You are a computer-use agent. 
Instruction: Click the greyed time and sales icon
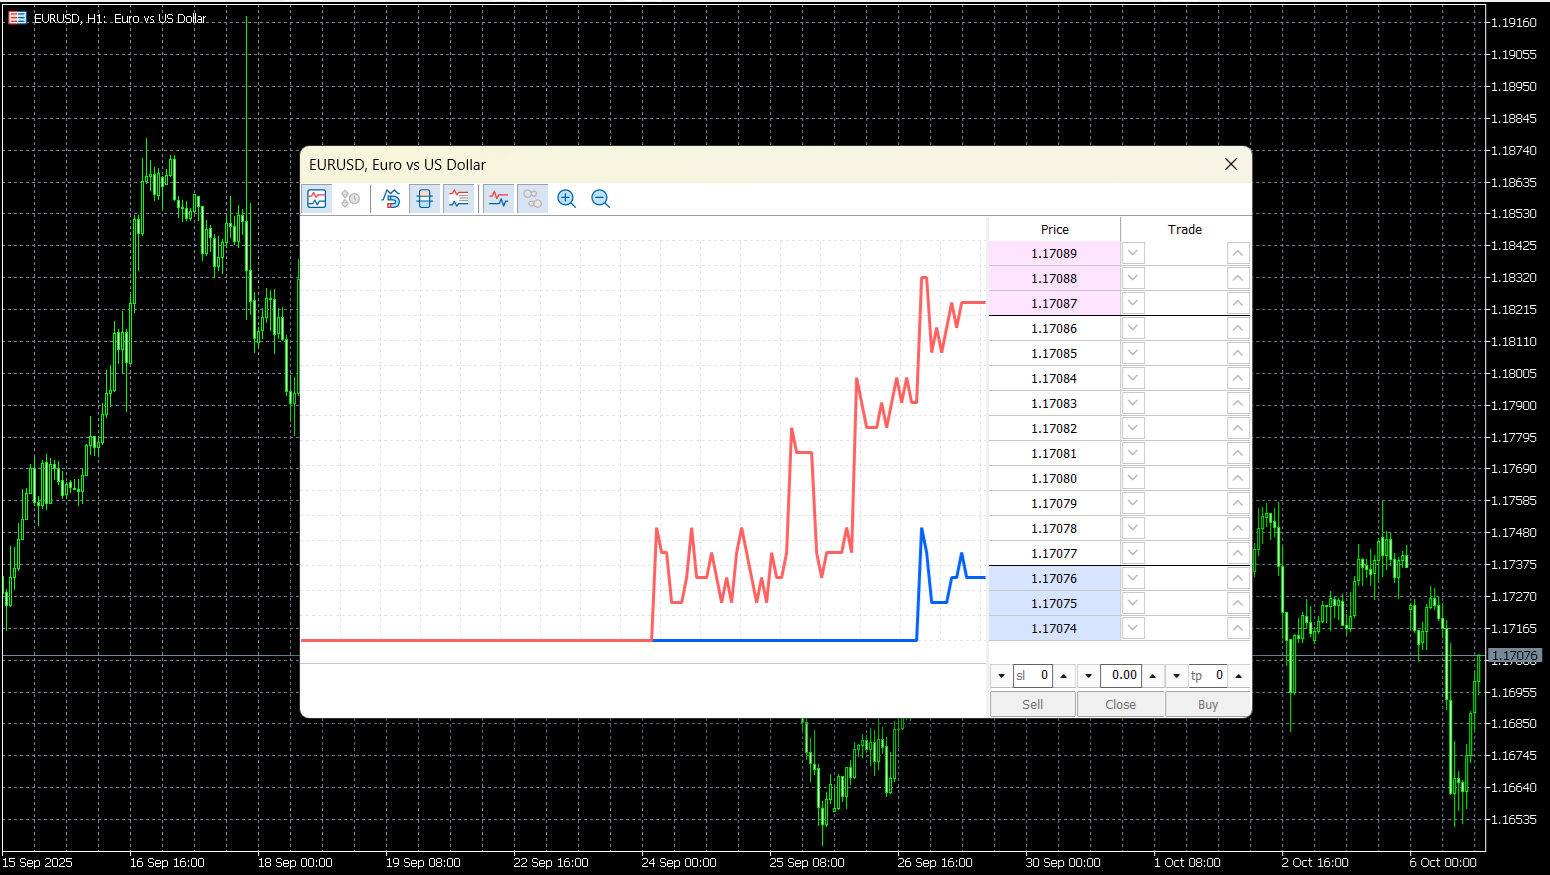(350, 199)
